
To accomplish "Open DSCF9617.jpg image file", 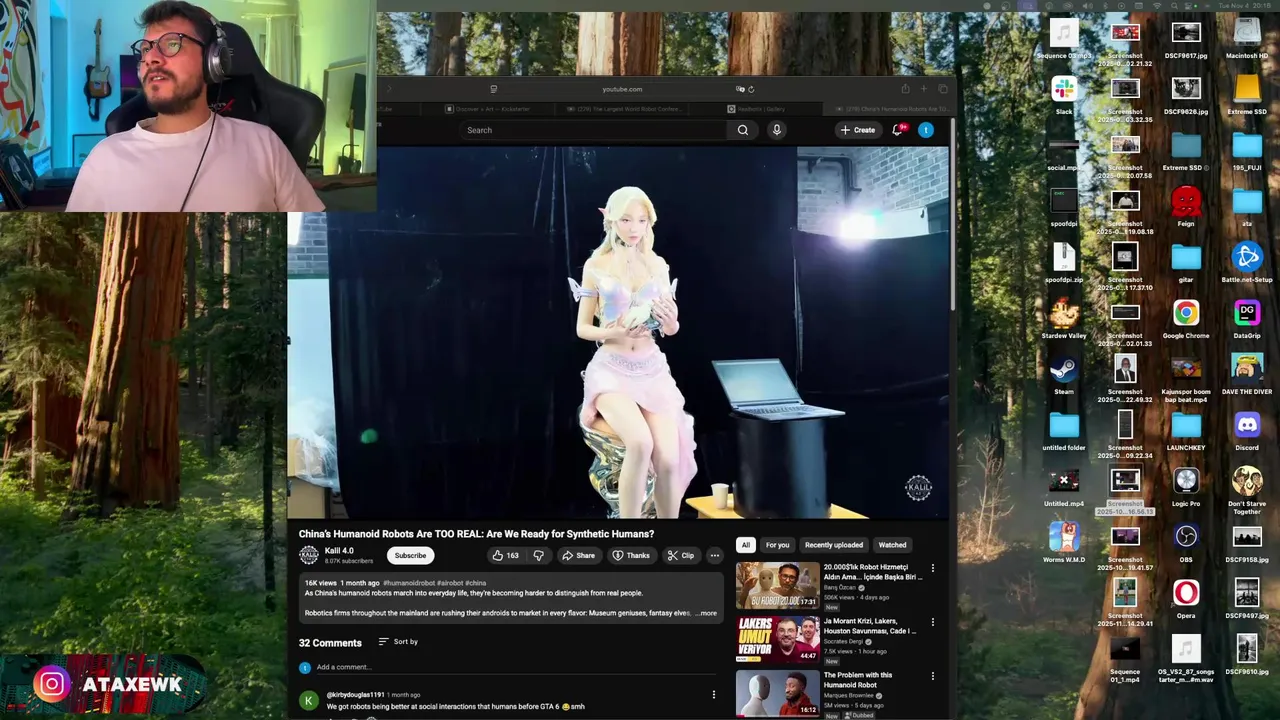I will point(1186,33).
